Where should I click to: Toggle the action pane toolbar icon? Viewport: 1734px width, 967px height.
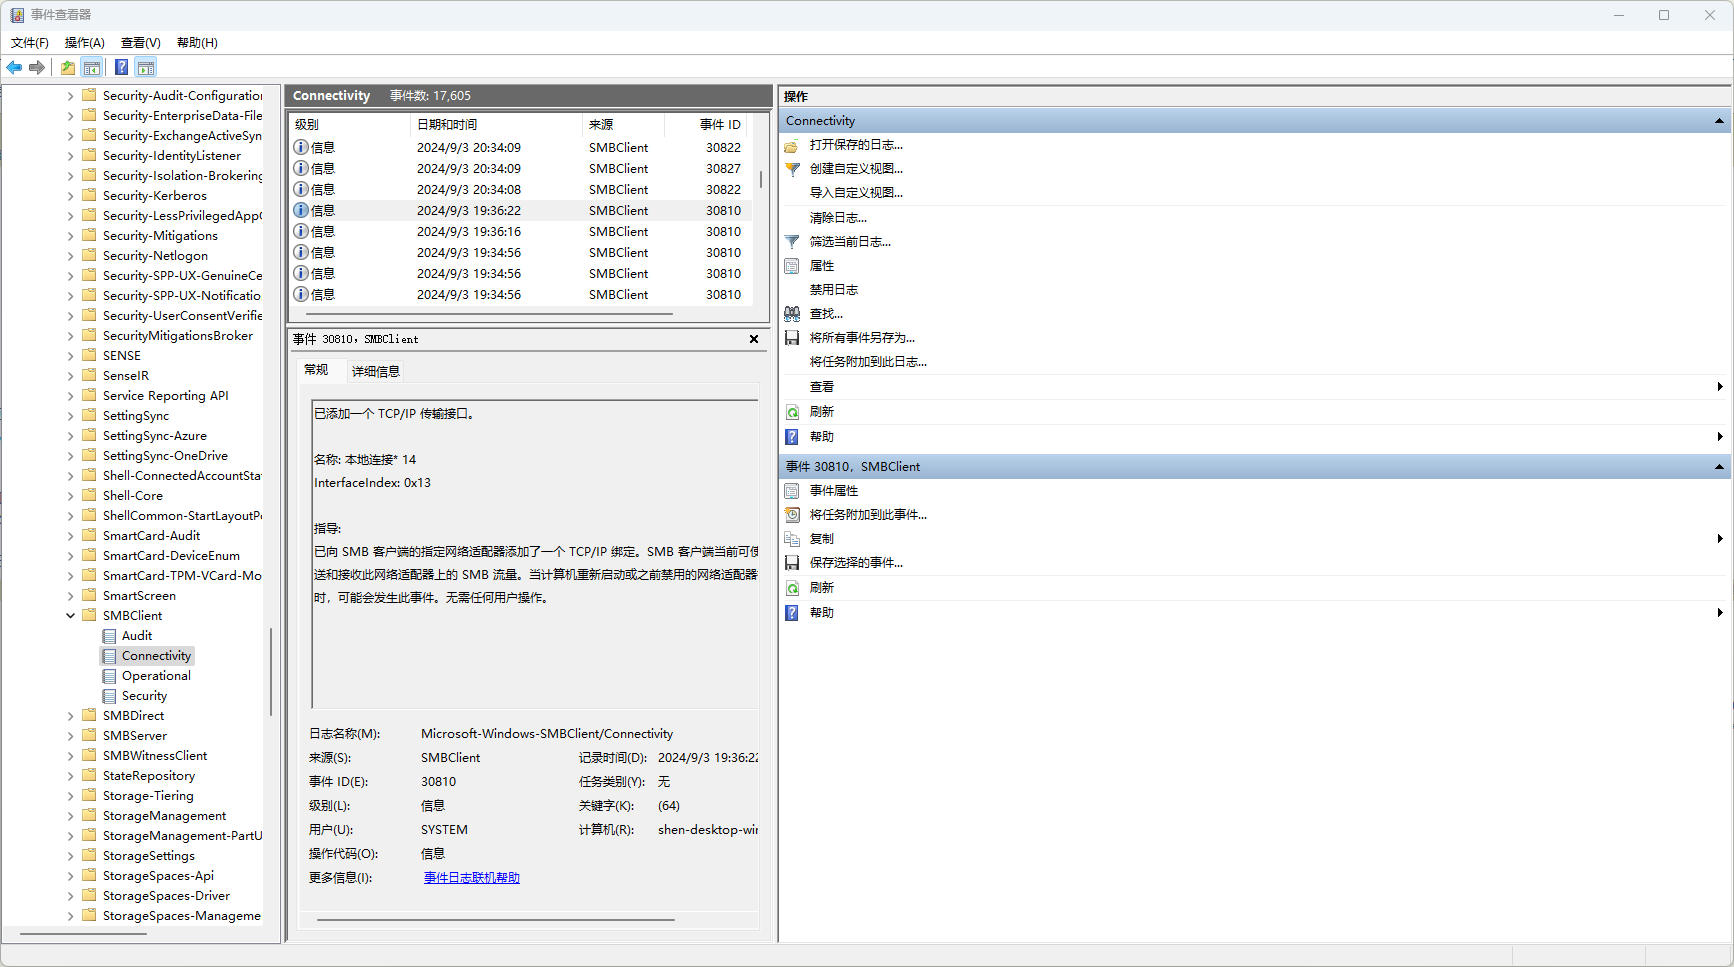[146, 67]
